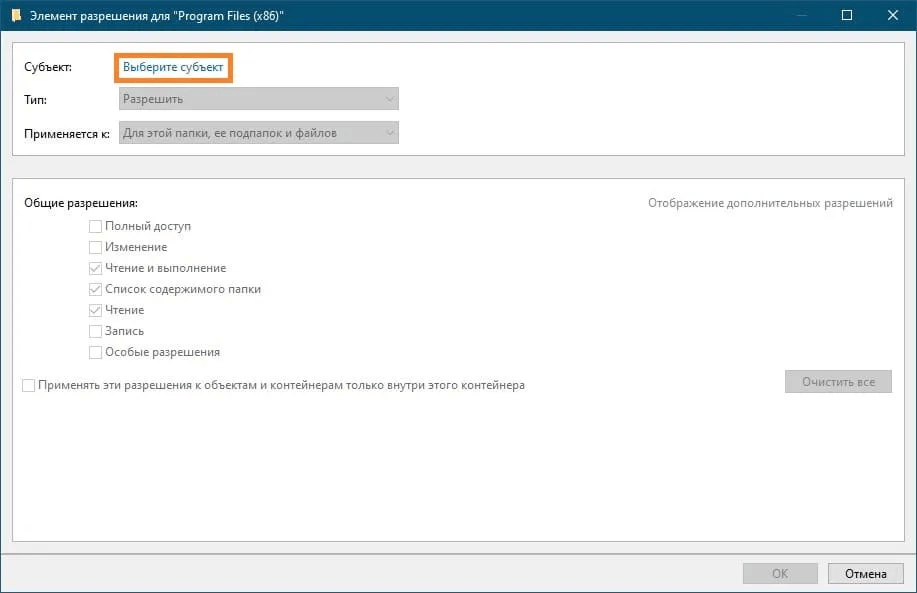
Task: Uncheck "Список содержимого папки" permission
Action: pyautogui.click(x=96, y=289)
